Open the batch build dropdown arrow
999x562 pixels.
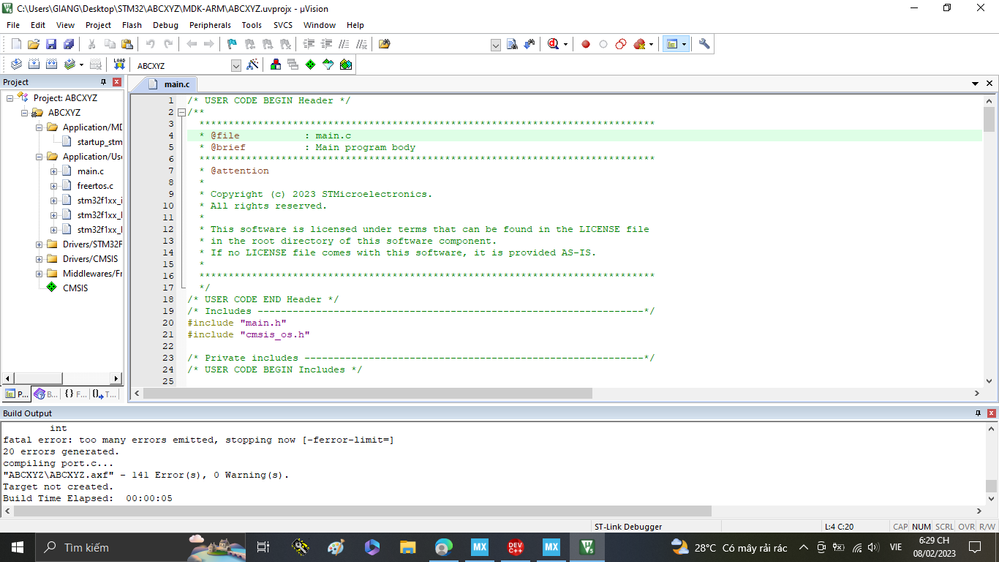coord(82,65)
